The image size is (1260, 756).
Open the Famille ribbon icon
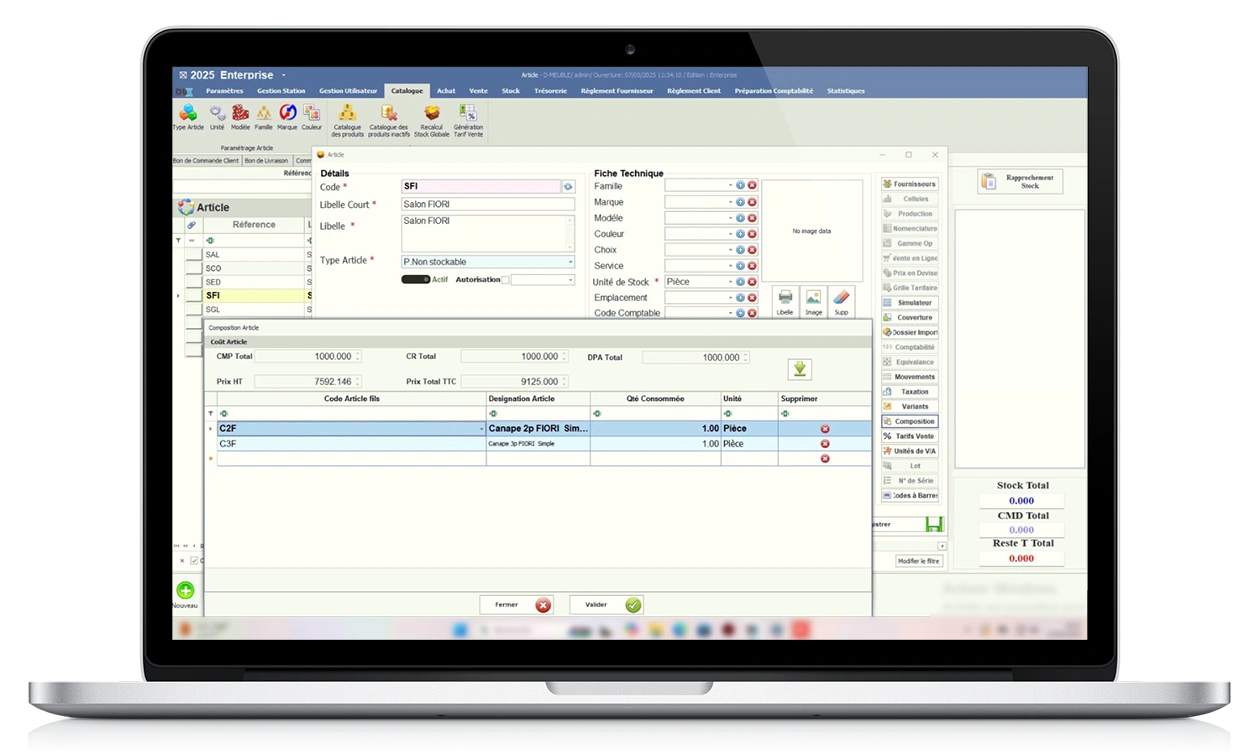coord(264,117)
